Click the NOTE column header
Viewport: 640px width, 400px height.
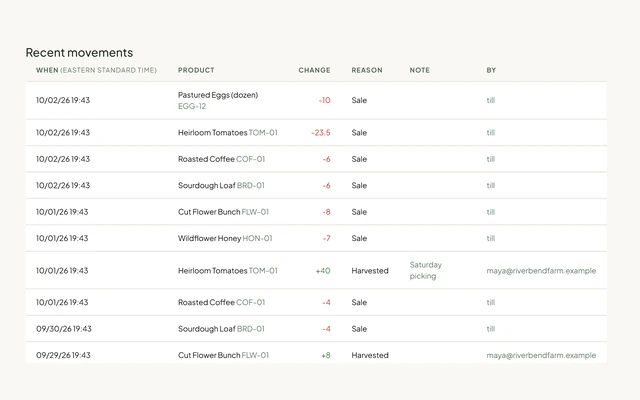(x=420, y=70)
